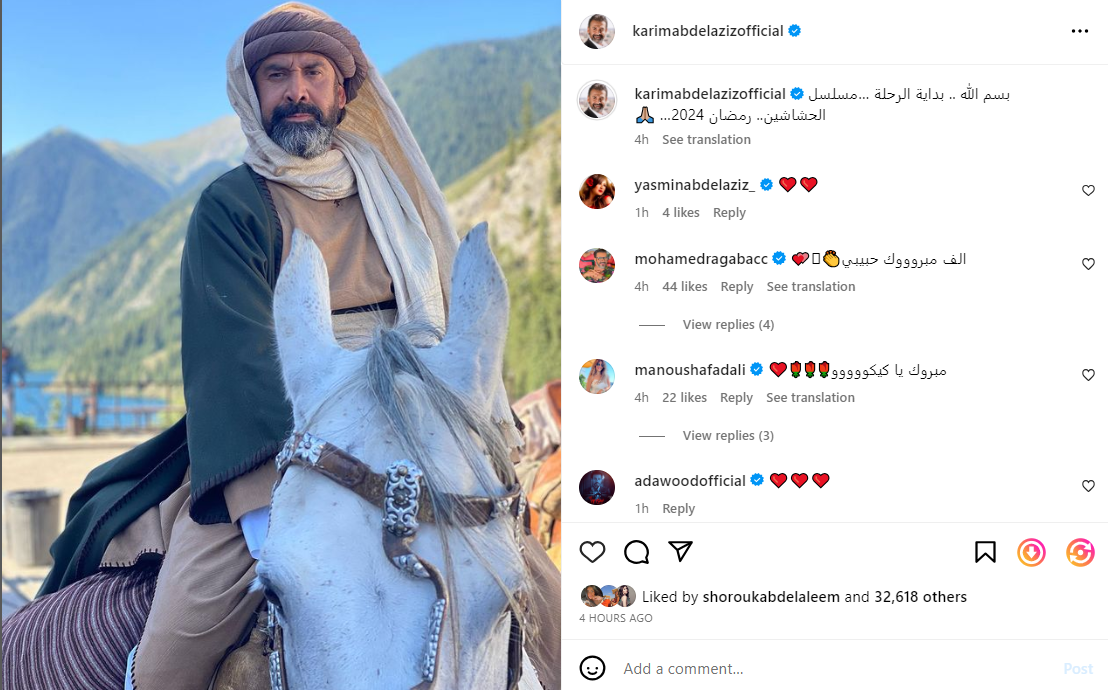Screen dimensions: 1108x690
Task: Like mohamedragabacc's comment
Action: [1088, 264]
